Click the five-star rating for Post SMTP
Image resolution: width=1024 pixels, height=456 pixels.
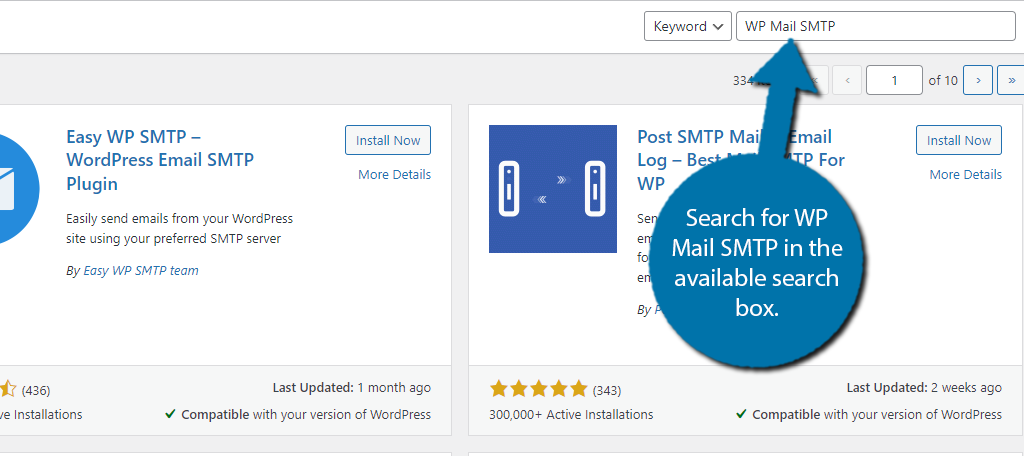pyautogui.click(x=538, y=388)
